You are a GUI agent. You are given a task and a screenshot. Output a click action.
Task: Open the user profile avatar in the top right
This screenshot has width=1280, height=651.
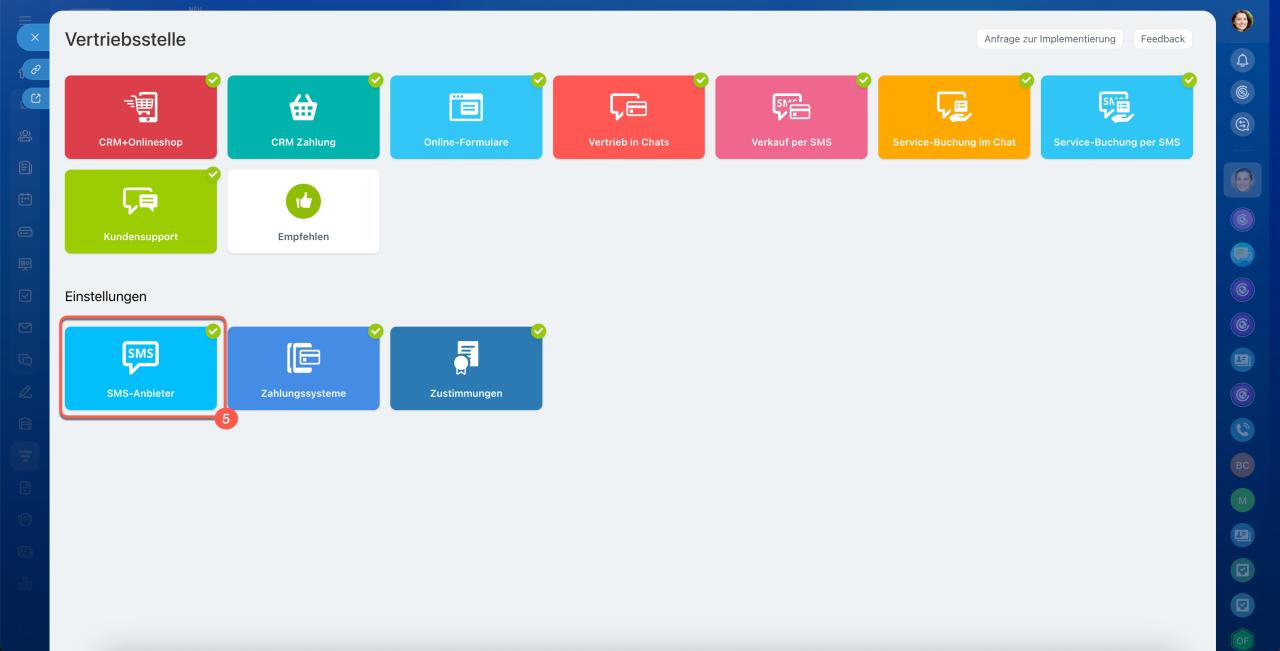(x=1242, y=21)
